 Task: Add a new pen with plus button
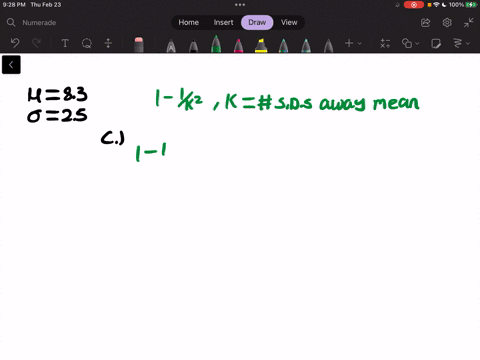pyautogui.click(x=349, y=43)
